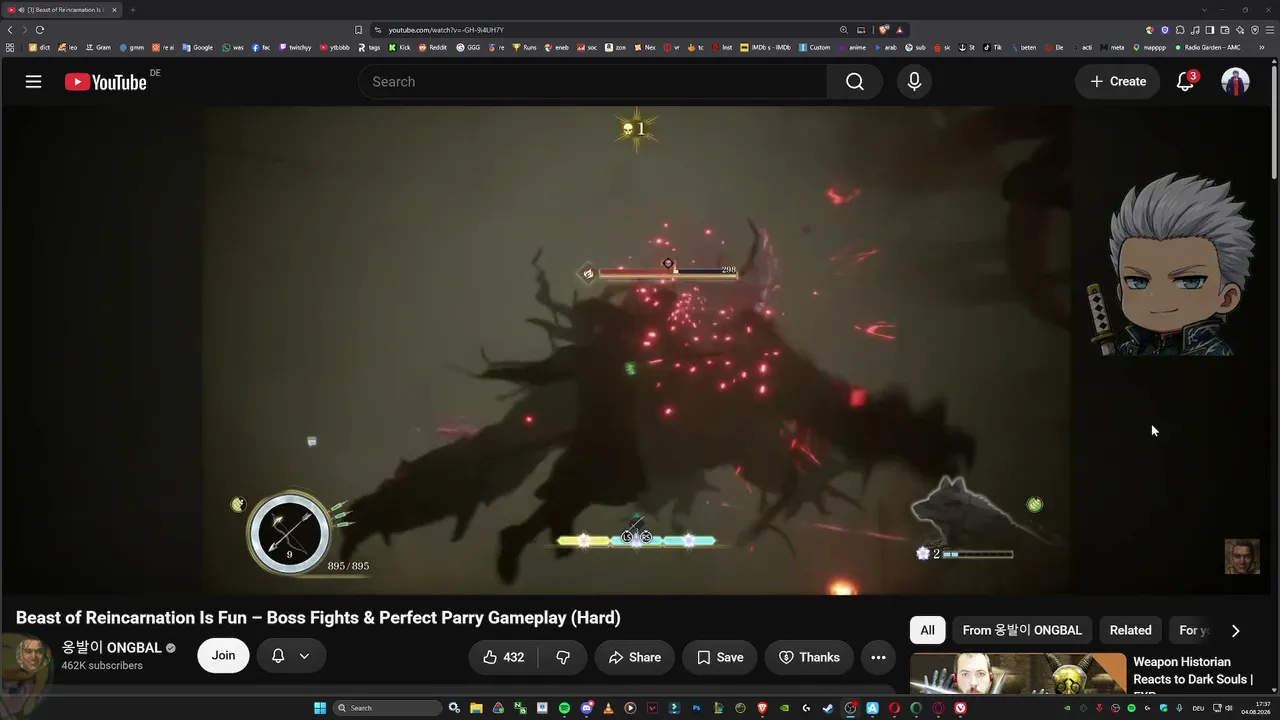Open File Explorer from the taskbar

pyautogui.click(x=476, y=708)
